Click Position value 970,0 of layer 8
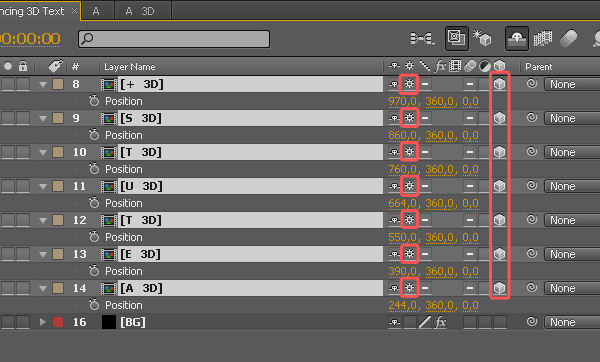The image size is (600, 362). tap(403, 101)
